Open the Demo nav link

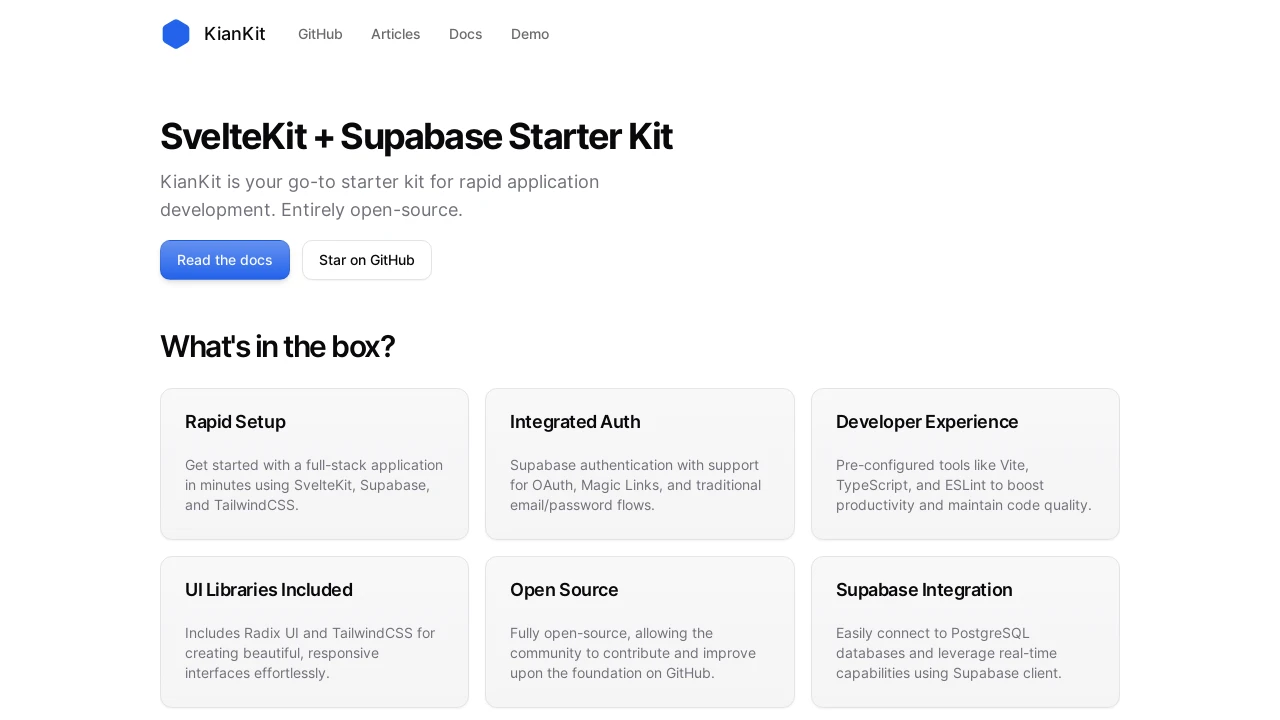coord(530,34)
